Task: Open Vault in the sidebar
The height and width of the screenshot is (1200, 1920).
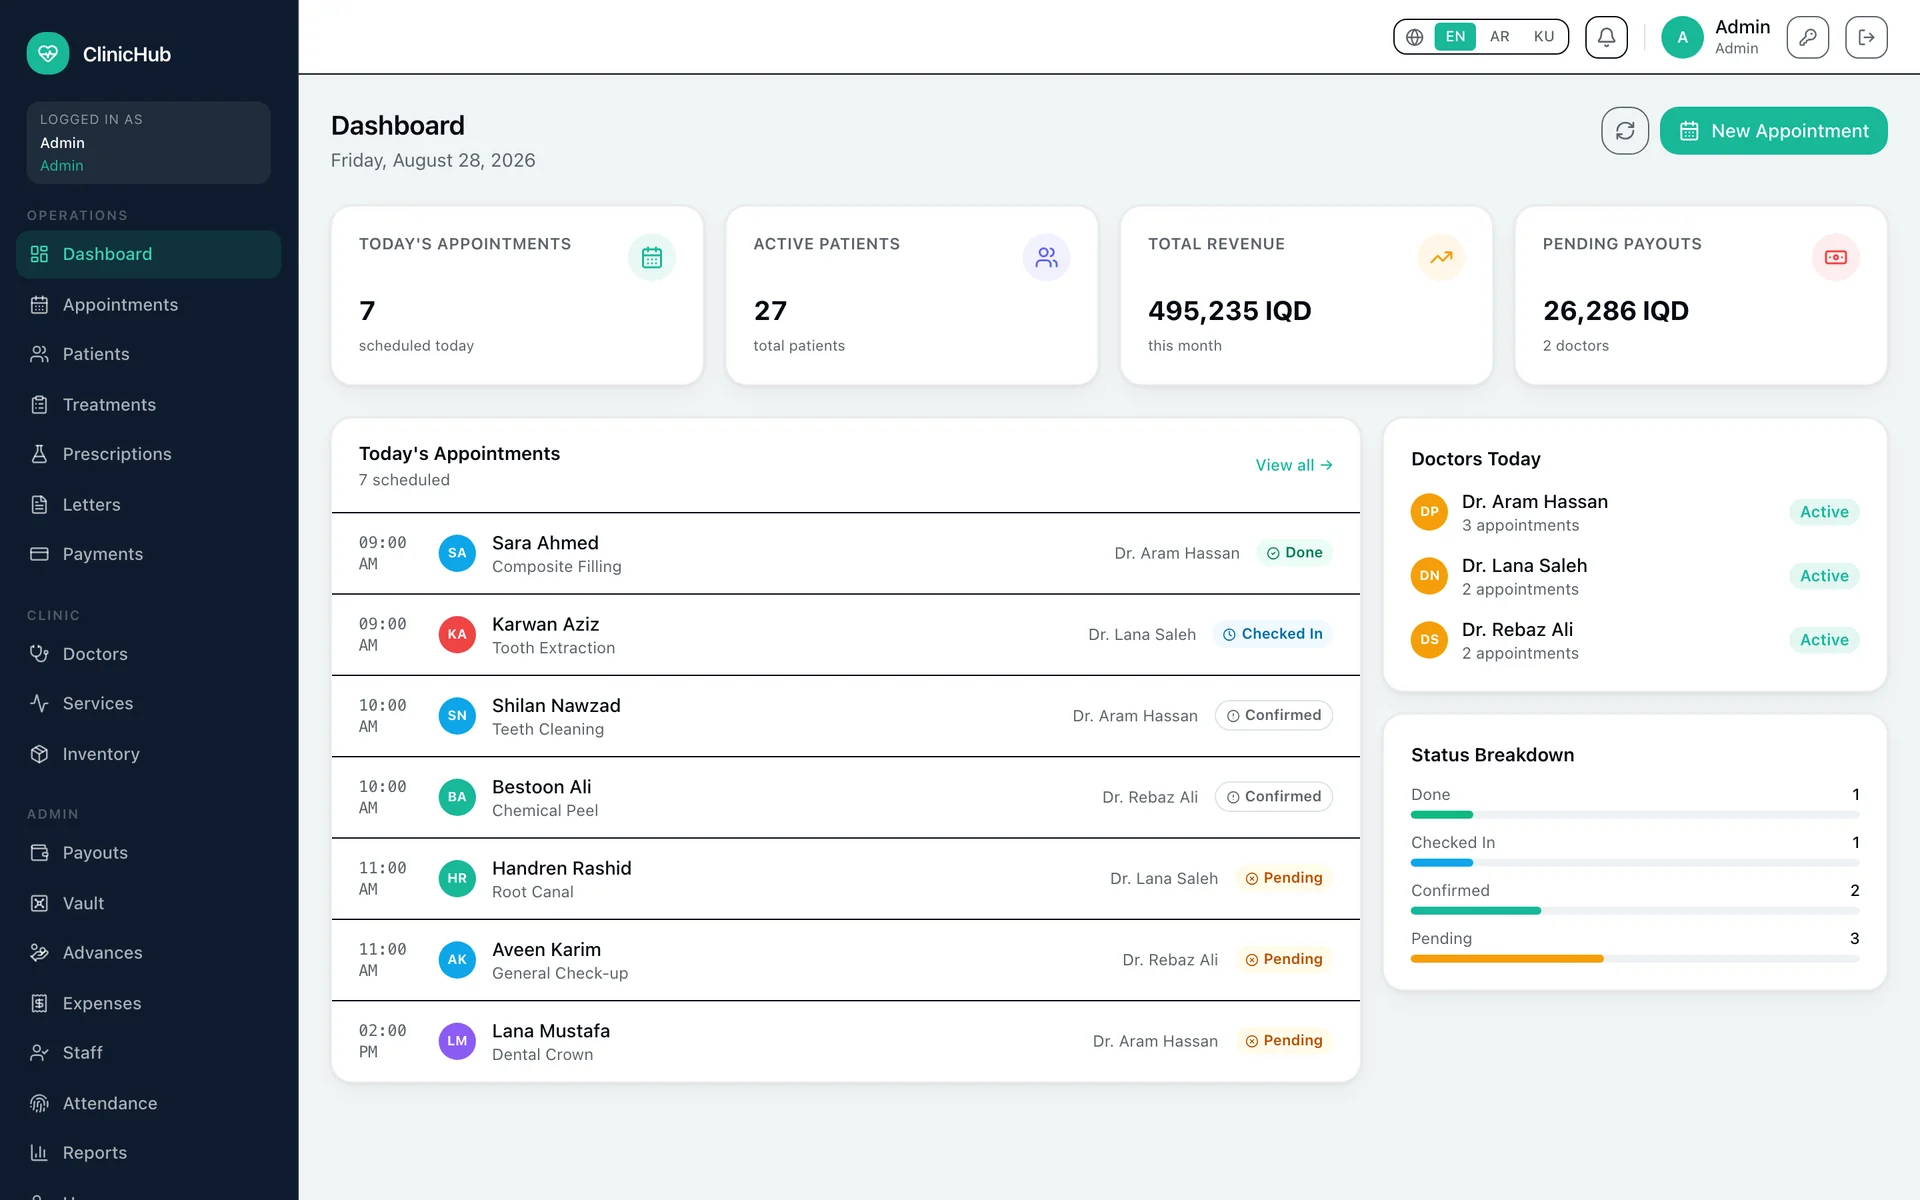Action: point(148,904)
